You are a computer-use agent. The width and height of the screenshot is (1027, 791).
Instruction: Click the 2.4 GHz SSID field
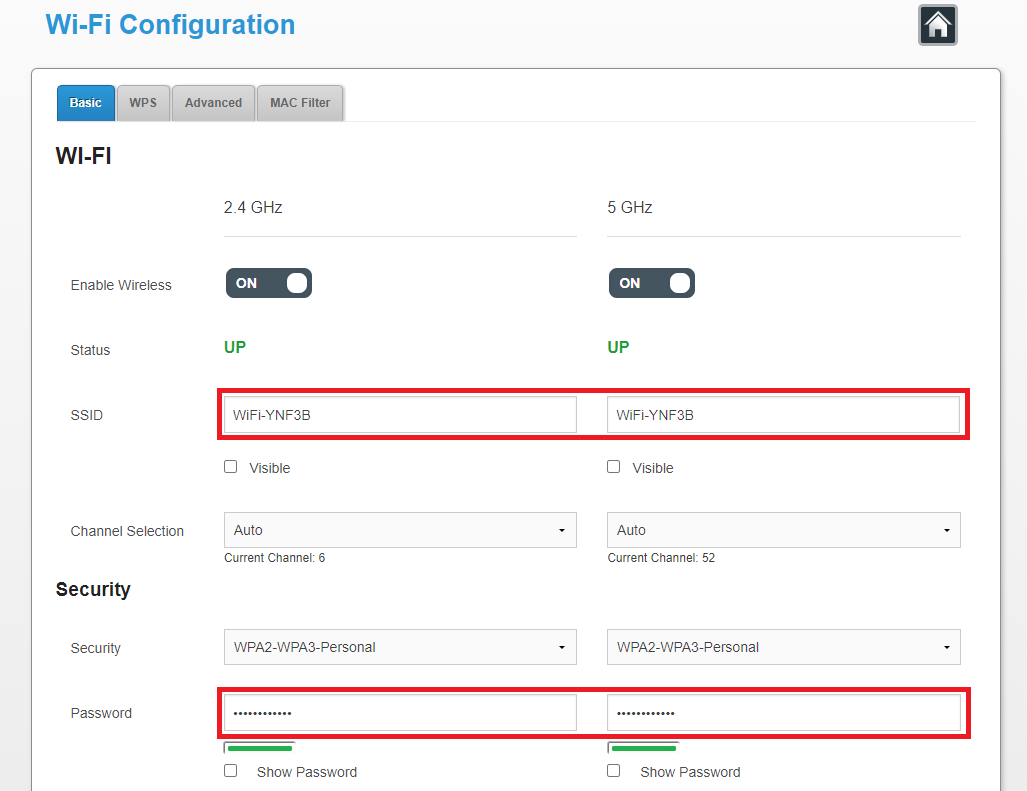[x=399, y=414]
